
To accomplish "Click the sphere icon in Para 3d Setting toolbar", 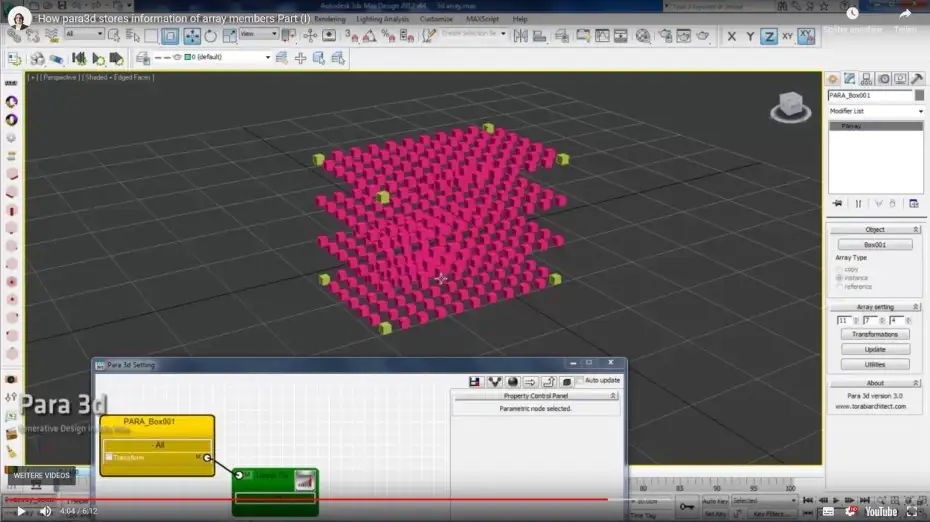I will coord(513,381).
